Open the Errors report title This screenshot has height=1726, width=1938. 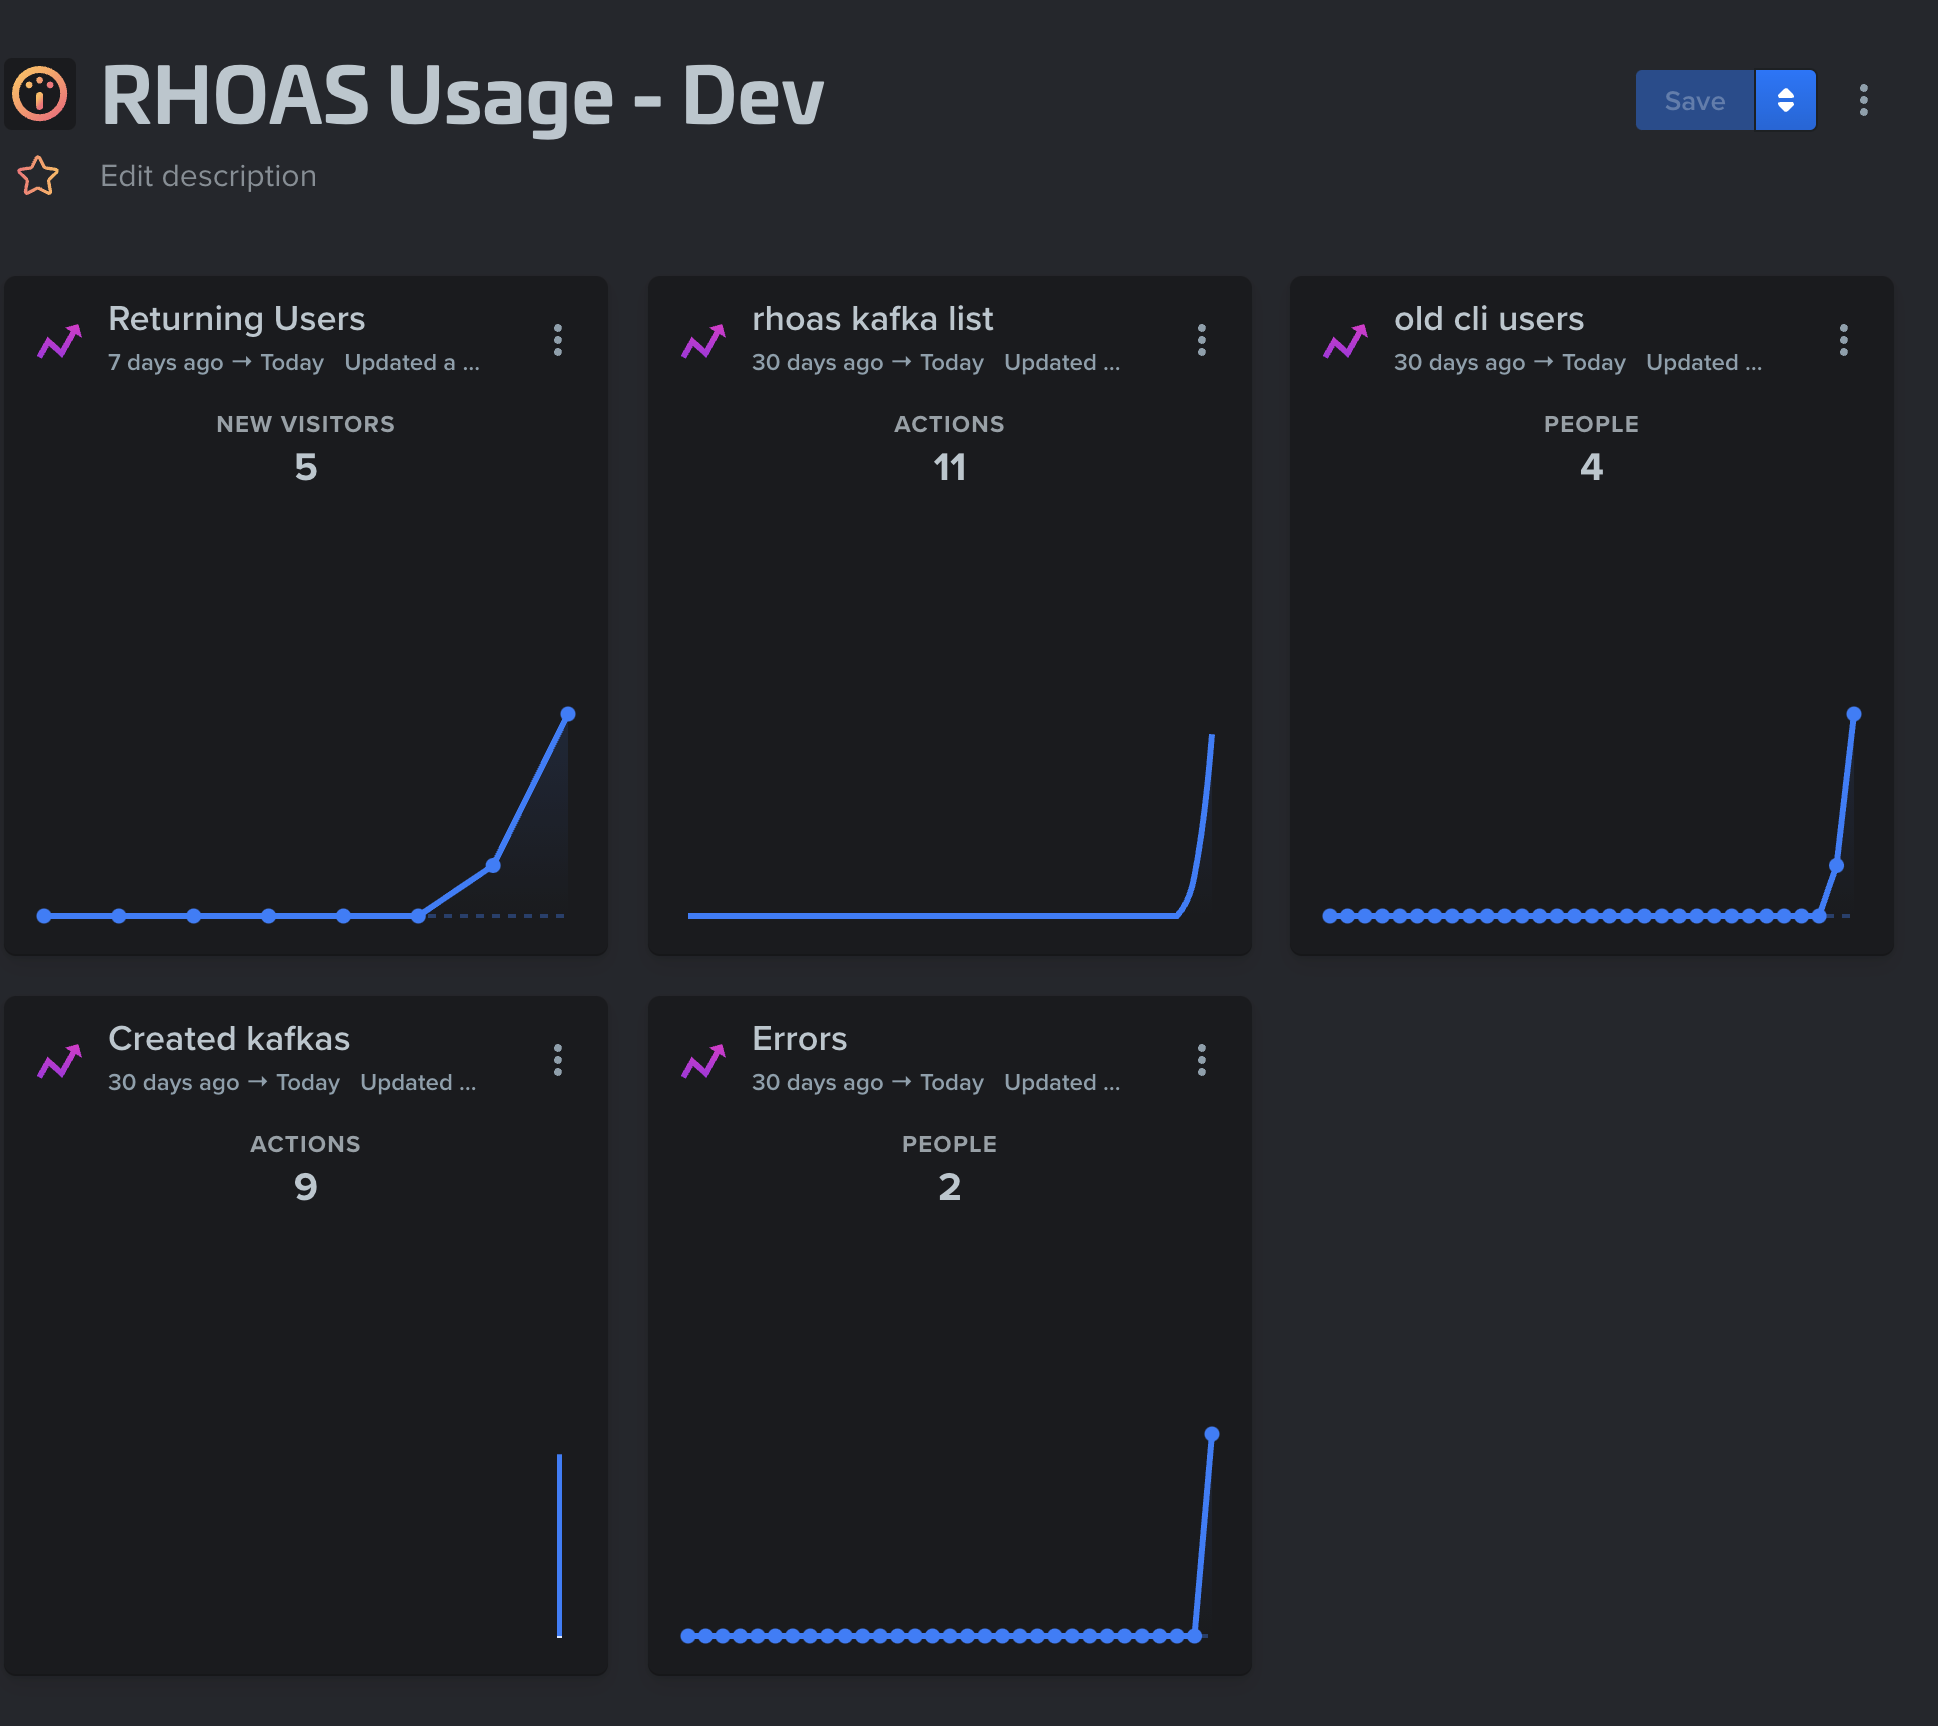coord(799,1039)
